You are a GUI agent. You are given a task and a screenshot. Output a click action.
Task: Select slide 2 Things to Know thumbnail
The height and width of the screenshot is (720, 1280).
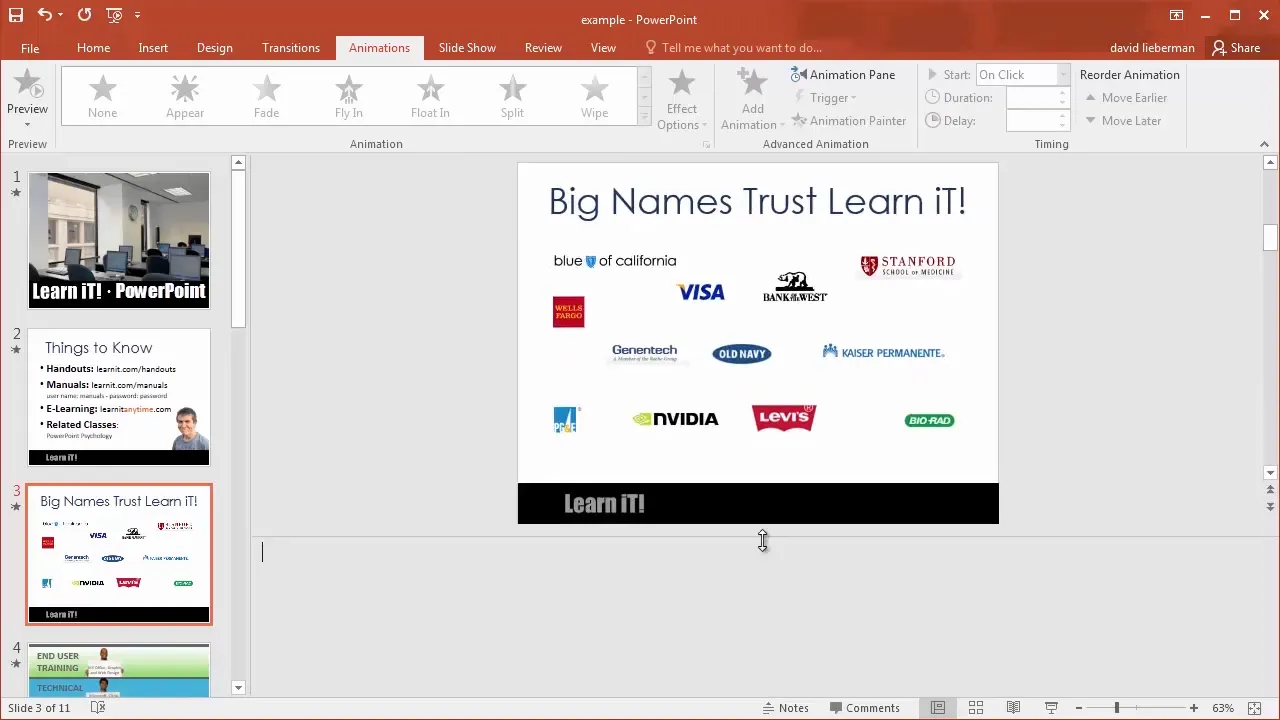[119, 397]
